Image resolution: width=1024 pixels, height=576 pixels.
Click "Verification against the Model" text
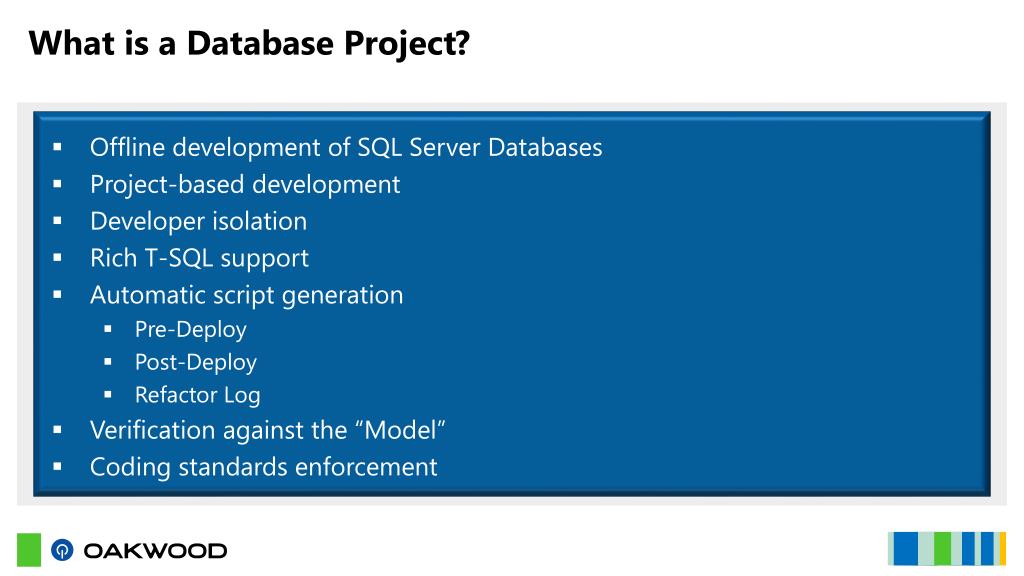(268, 430)
